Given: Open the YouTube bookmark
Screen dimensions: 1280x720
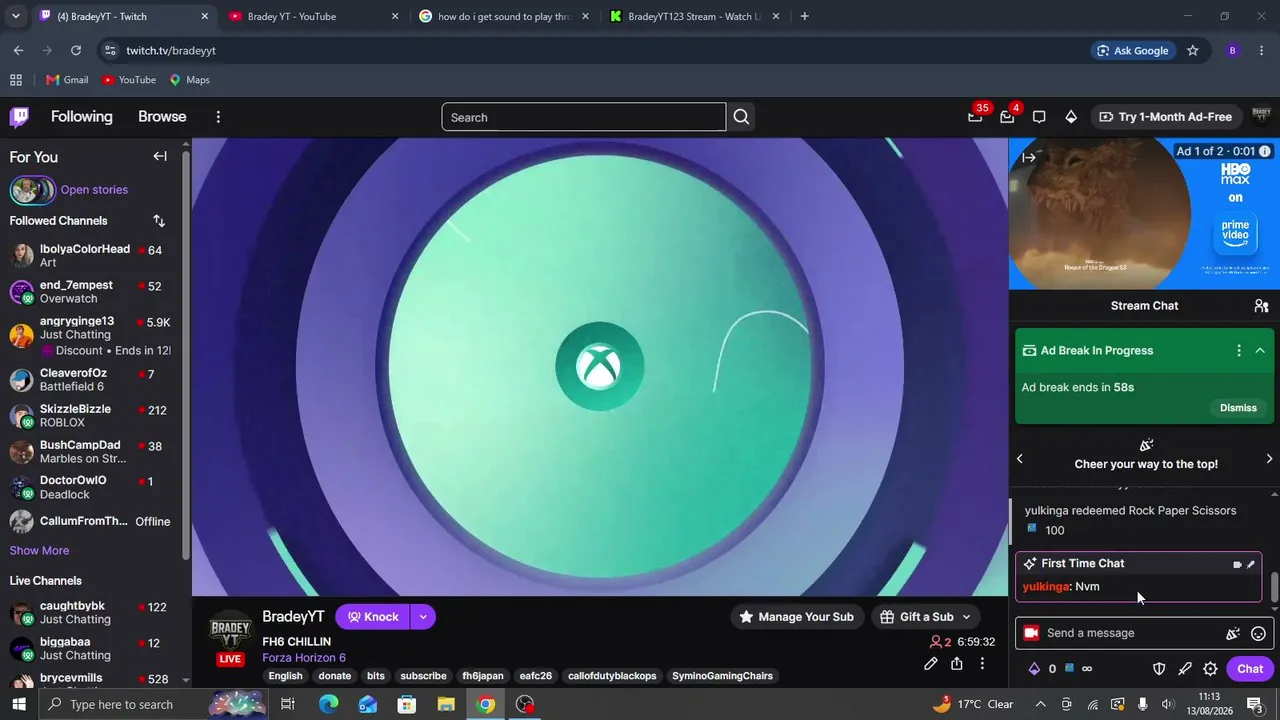Looking at the screenshot, I should tap(129, 80).
